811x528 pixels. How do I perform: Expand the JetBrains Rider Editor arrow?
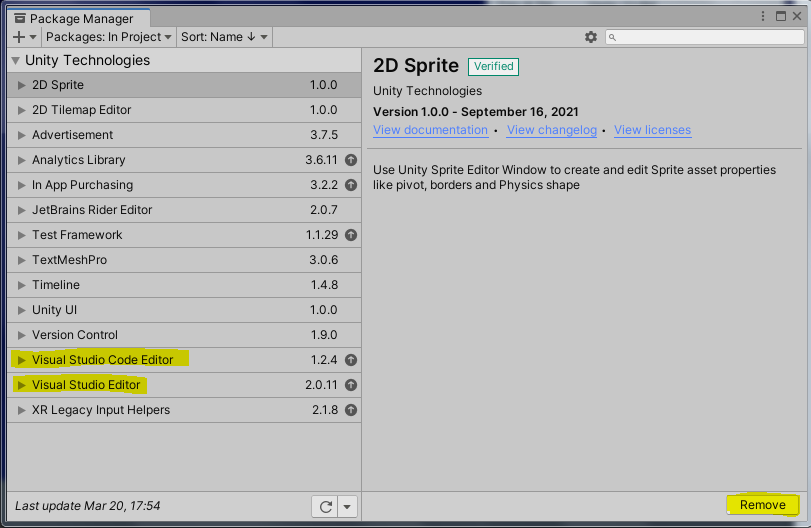pyautogui.click(x=21, y=210)
